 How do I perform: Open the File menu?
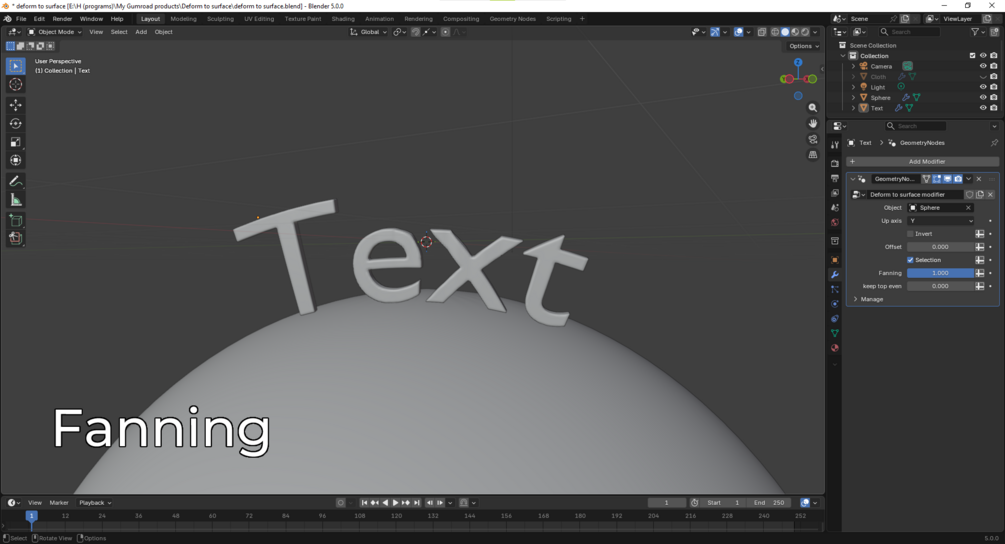pos(21,19)
